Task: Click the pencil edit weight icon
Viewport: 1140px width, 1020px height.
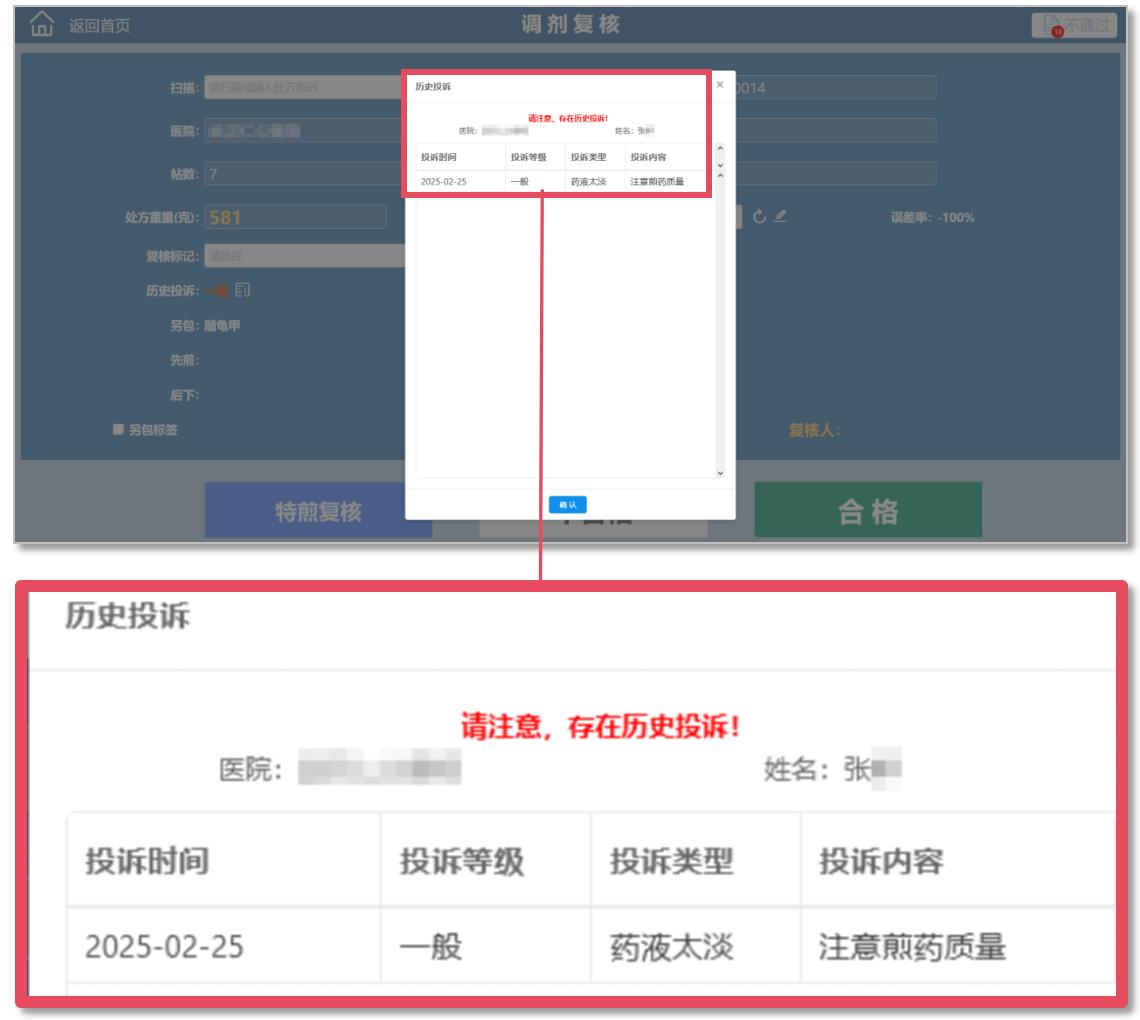Action: [x=780, y=216]
